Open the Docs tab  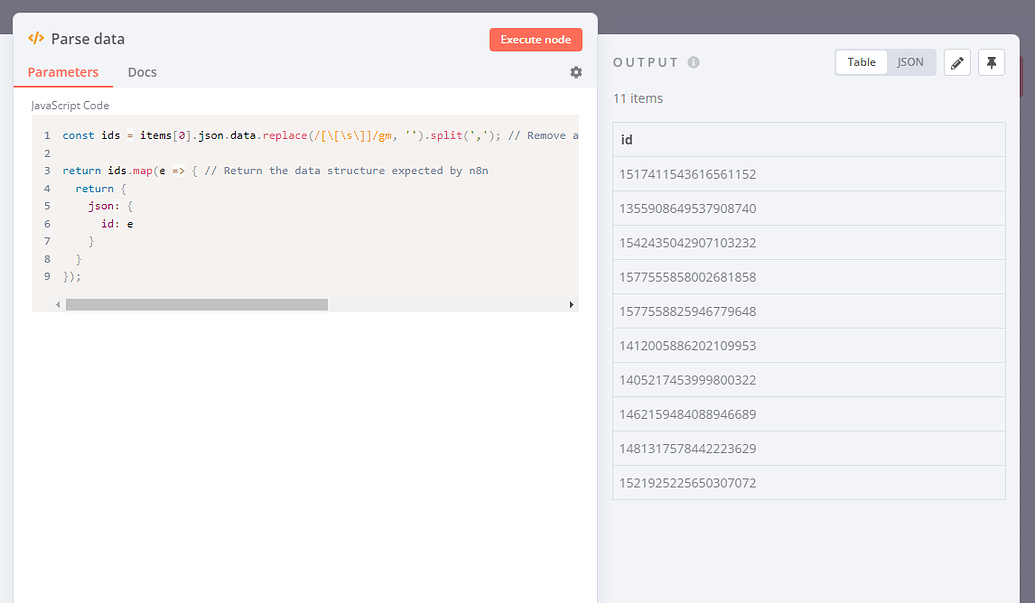click(x=142, y=72)
